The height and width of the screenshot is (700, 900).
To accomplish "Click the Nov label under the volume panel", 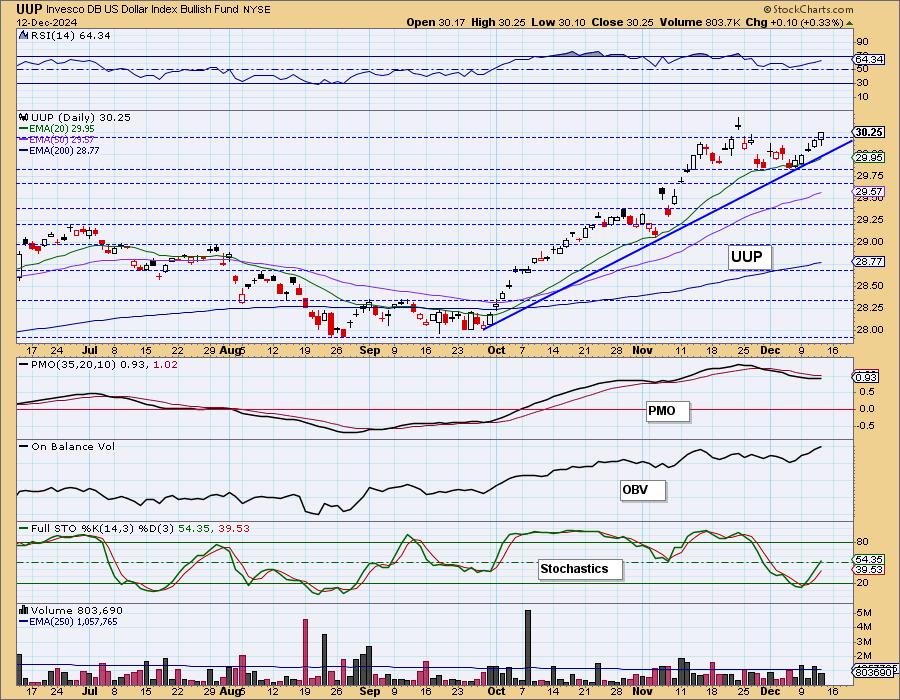I will pyautogui.click(x=642, y=691).
